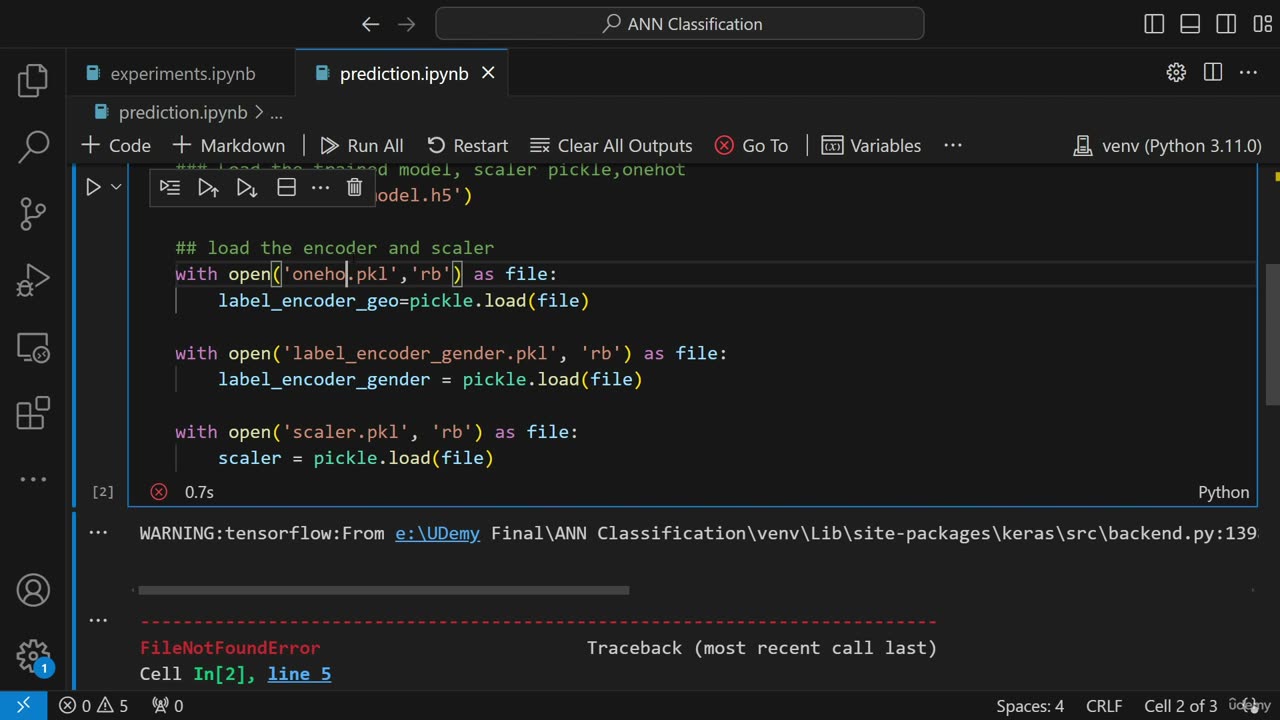Change end of line sequence CRLF
Screen dimensions: 1280x720
pyautogui.click(x=1104, y=706)
